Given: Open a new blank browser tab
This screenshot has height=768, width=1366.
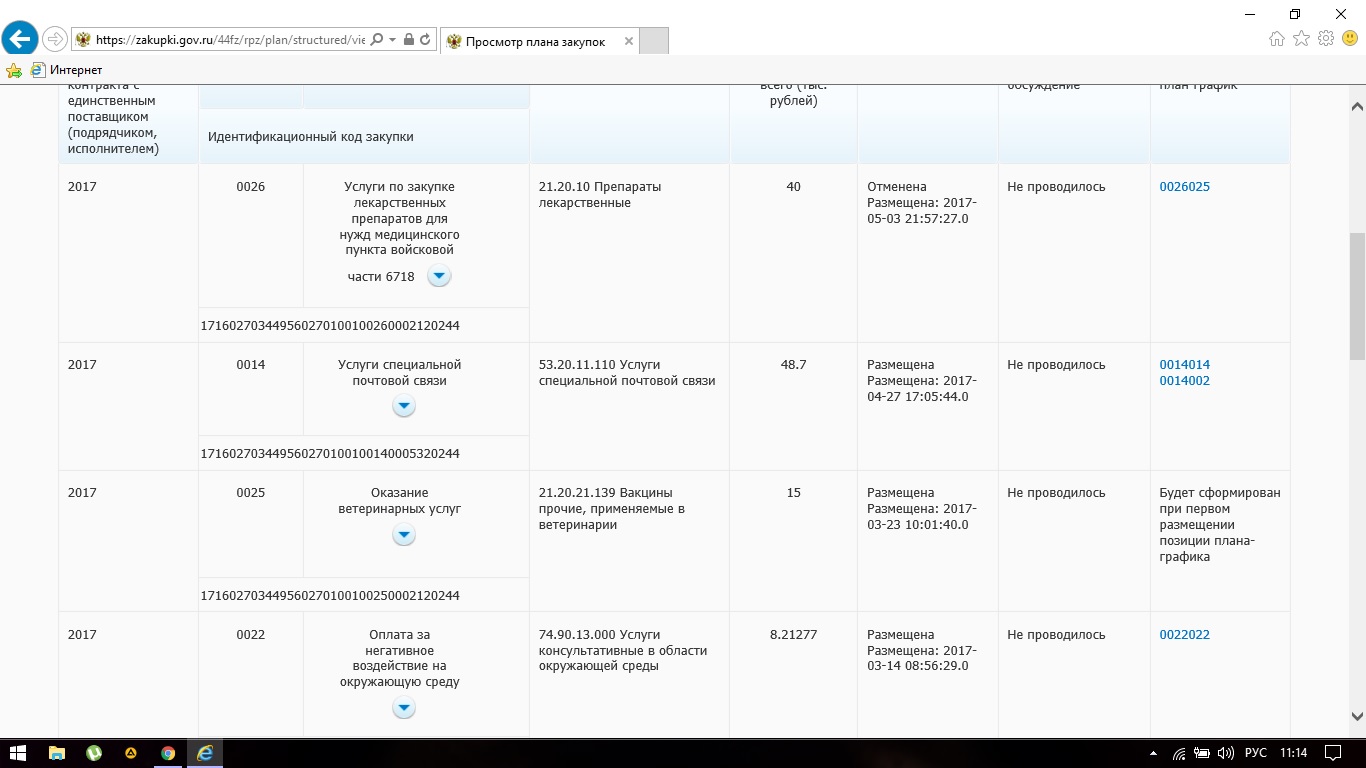Looking at the screenshot, I should pyautogui.click(x=653, y=41).
